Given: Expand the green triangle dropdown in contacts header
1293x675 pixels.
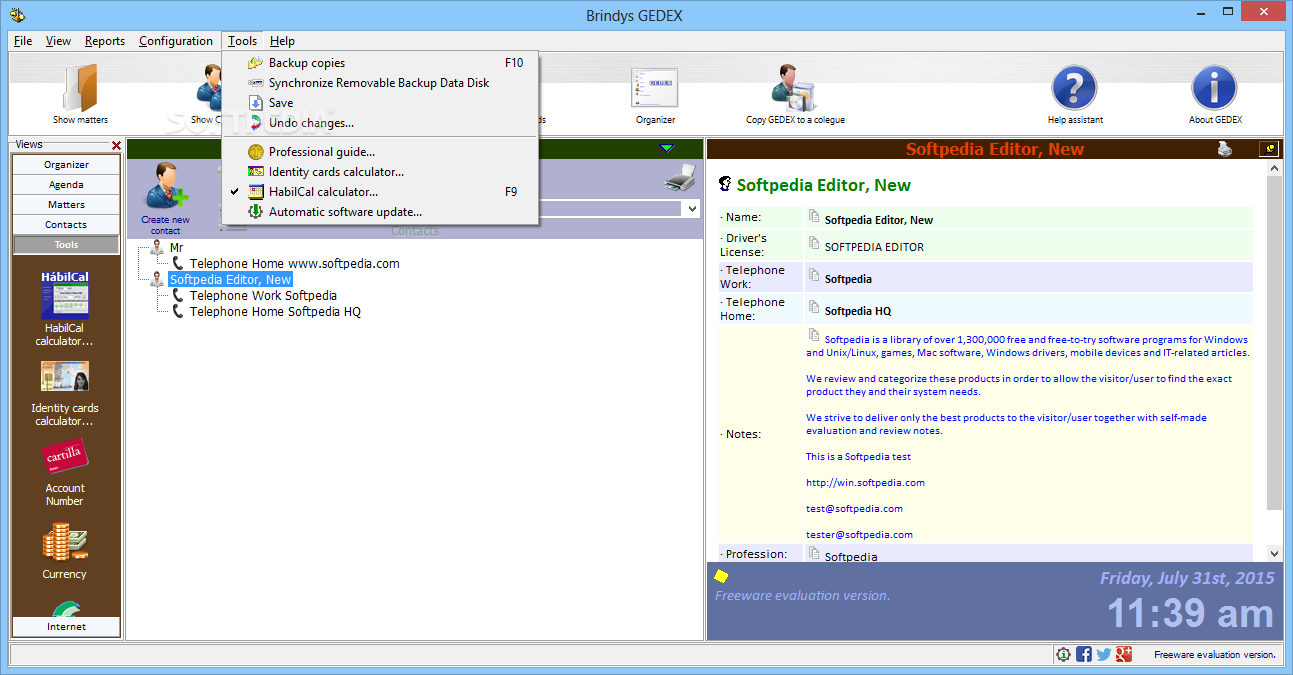Looking at the screenshot, I should tap(667, 149).
